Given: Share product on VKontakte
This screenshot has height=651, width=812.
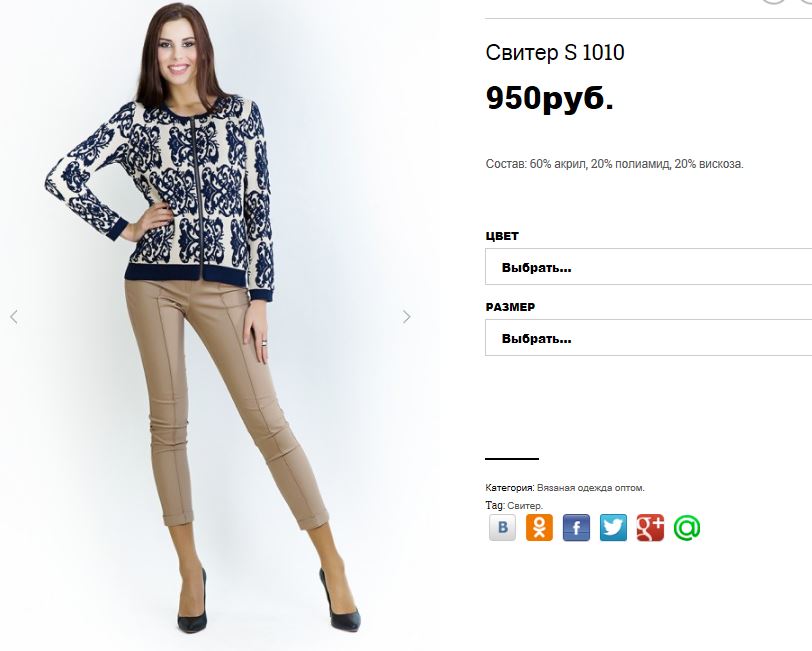Looking at the screenshot, I should pos(502,528).
